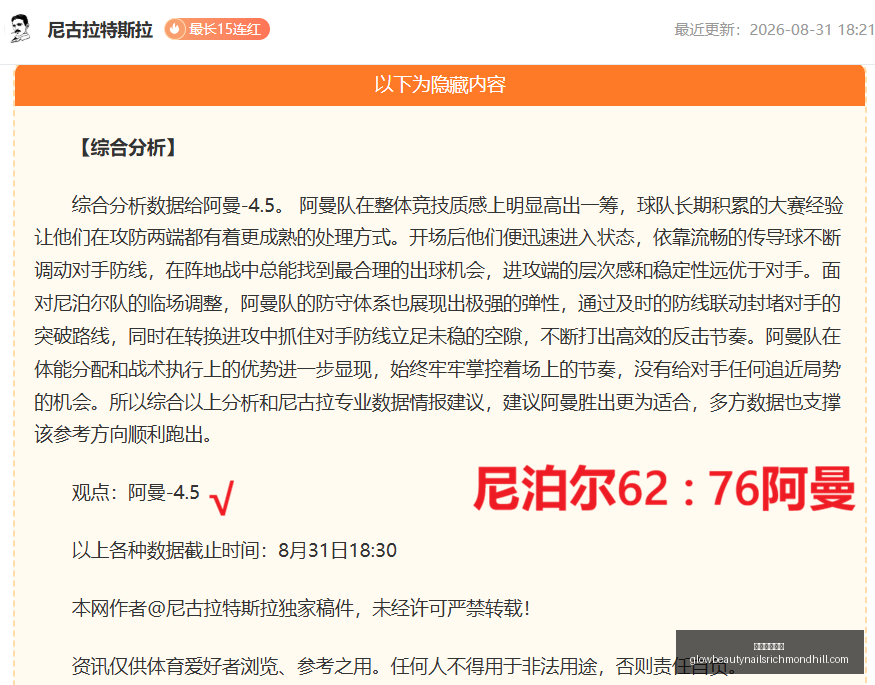Select the 最近更新 timestamp text
The height and width of the screenshot is (685, 875).
774,30
